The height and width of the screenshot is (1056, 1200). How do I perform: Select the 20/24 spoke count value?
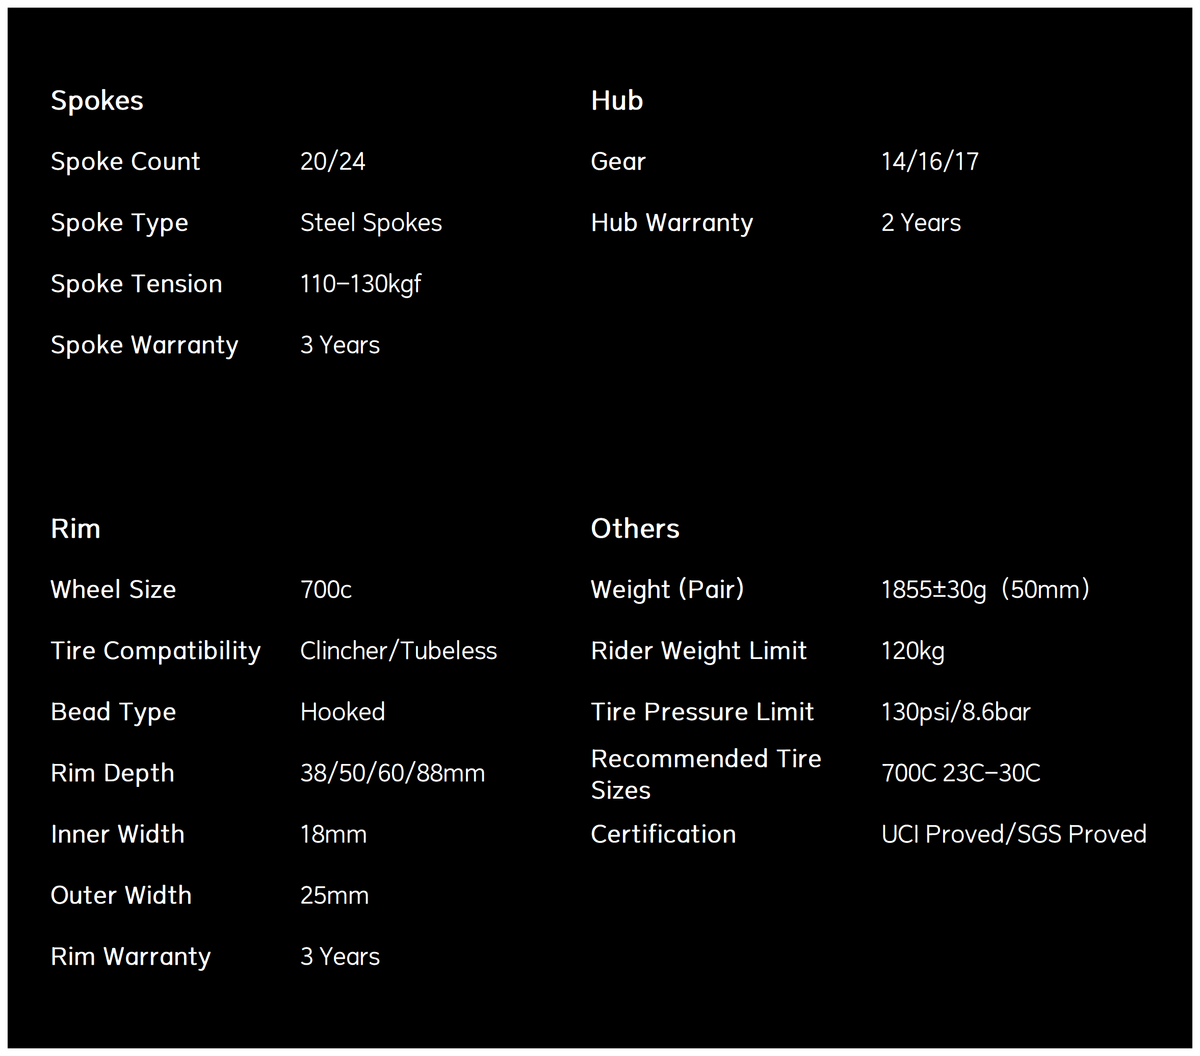coord(333,161)
